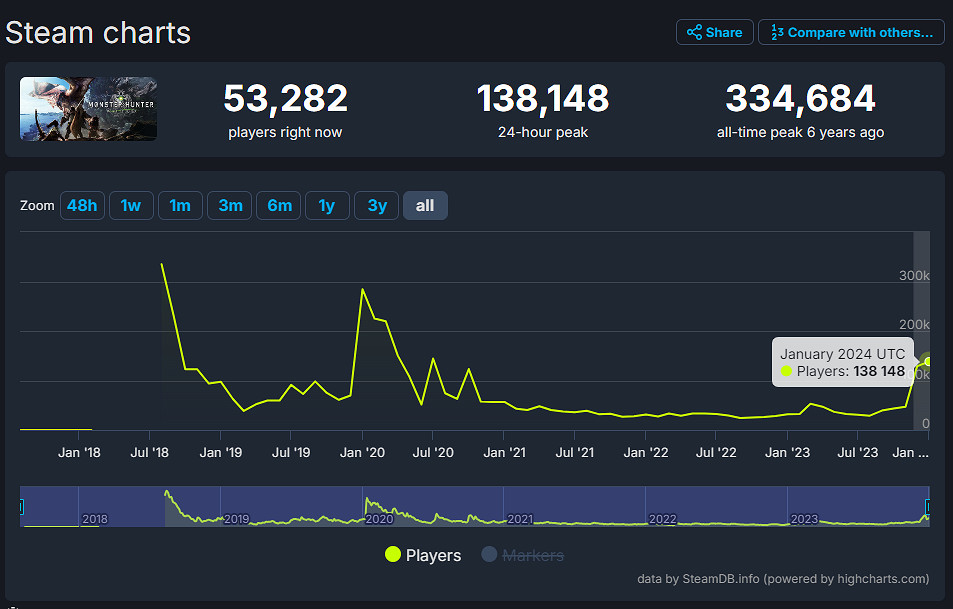Click the right navigator handle
953x609 pixels.
pos(929,507)
